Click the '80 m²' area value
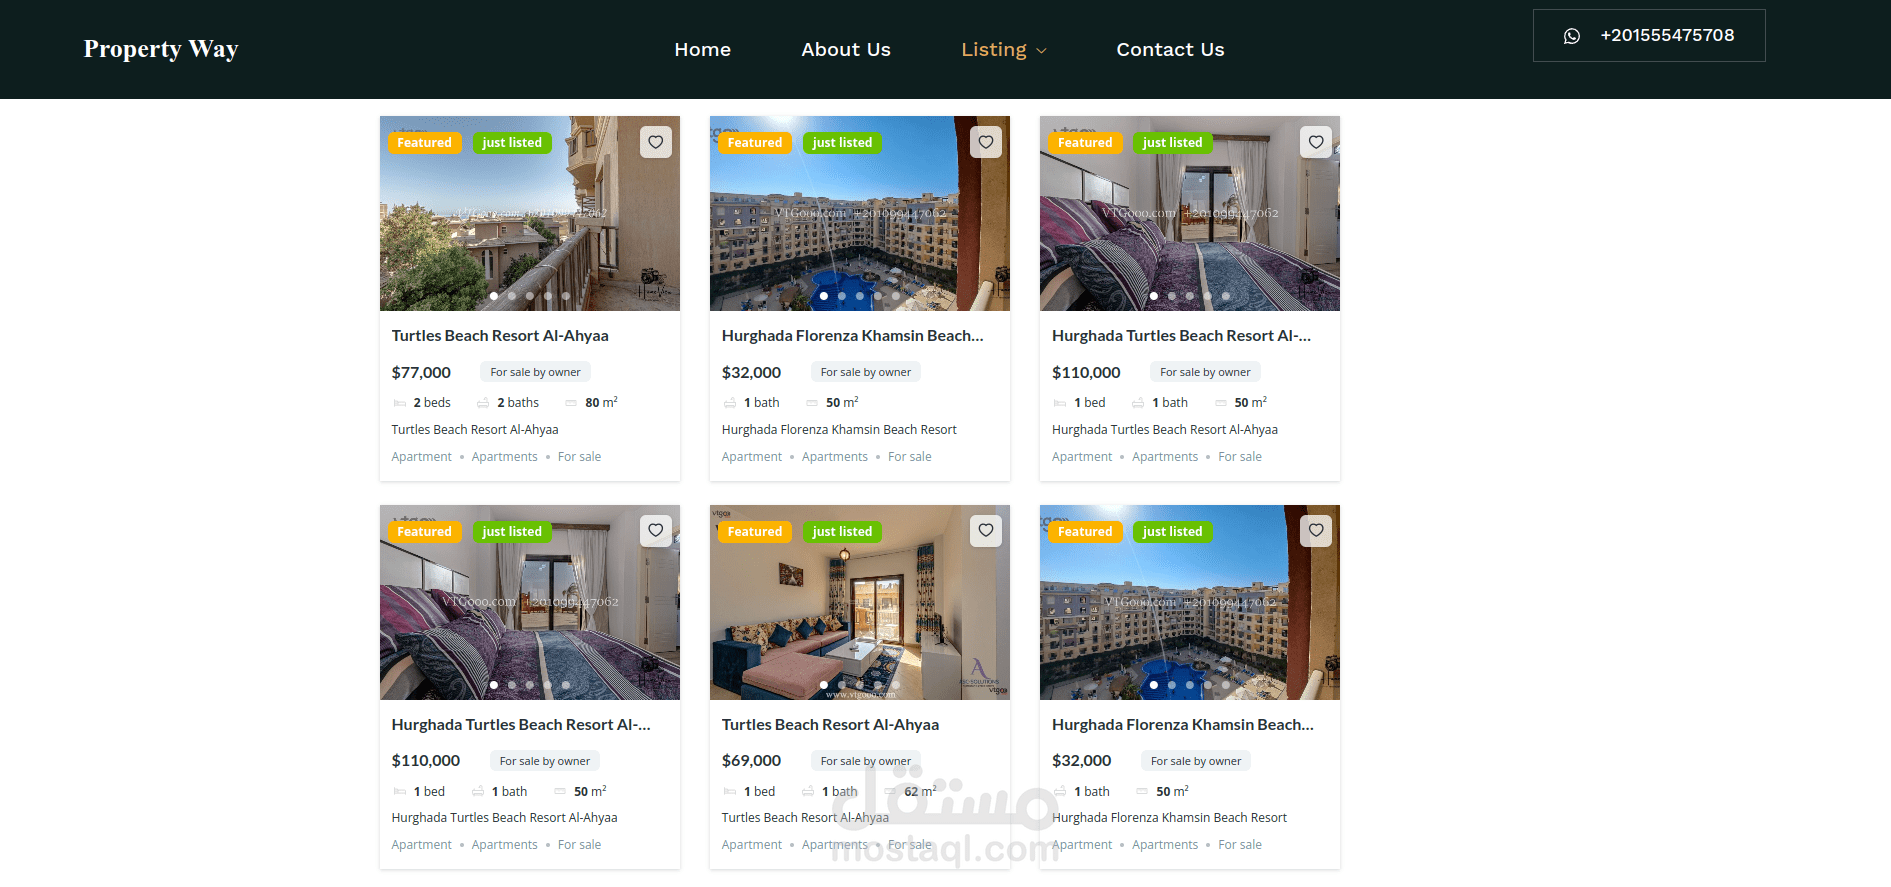This screenshot has height=887, width=1891. 601,403
